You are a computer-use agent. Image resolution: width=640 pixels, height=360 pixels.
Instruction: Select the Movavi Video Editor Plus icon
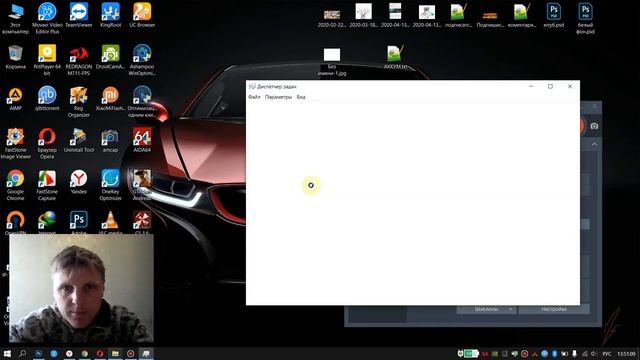(47, 18)
